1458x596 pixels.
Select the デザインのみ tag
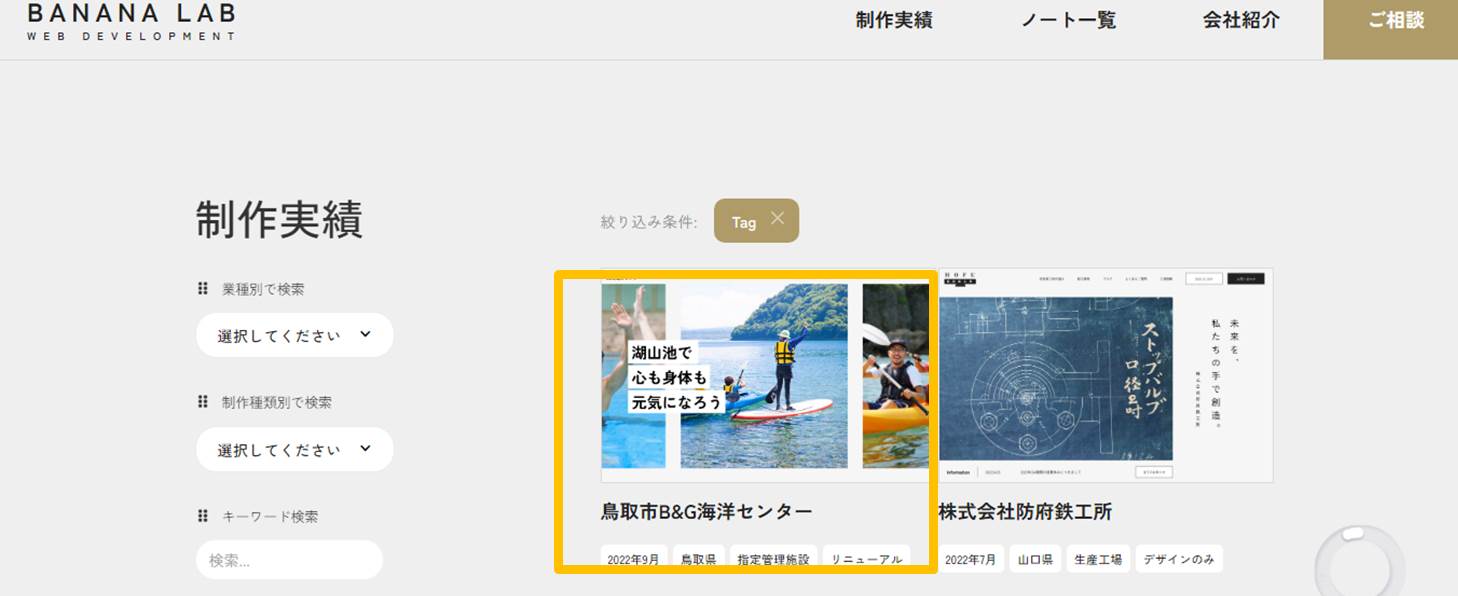[1179, 559]
